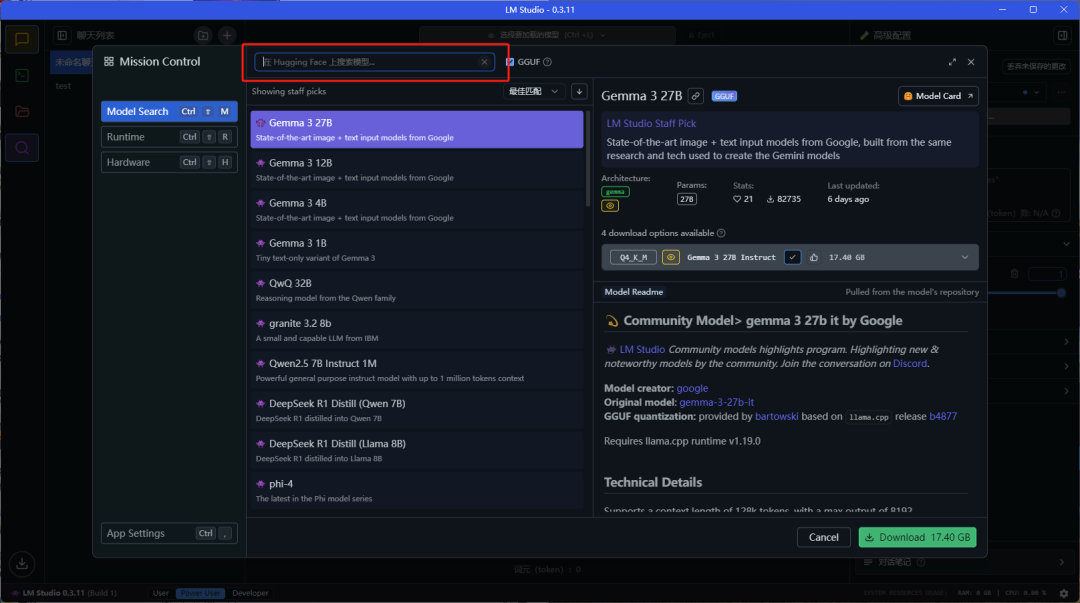Viewport: 1080px width, 603px height.
Task: Click the thumbs-up icon on download option
Action: [814, 258]
